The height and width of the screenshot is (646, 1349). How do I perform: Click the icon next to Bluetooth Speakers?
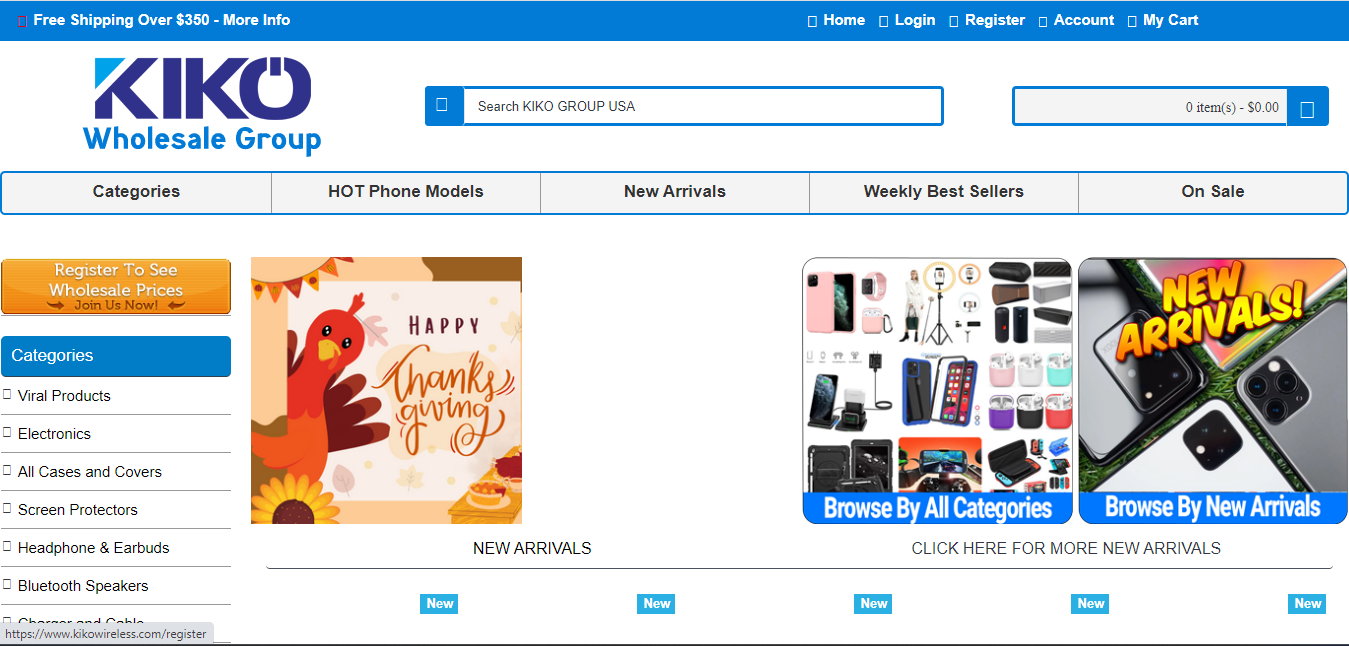pyautogui.click(x=7, y=584)
